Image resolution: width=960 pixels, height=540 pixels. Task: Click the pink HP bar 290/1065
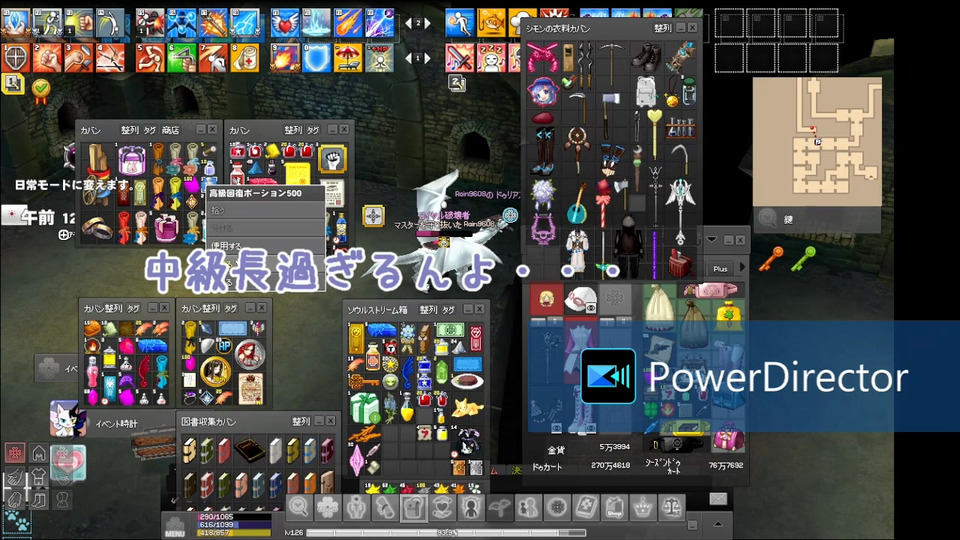click(x=234, y=517)
